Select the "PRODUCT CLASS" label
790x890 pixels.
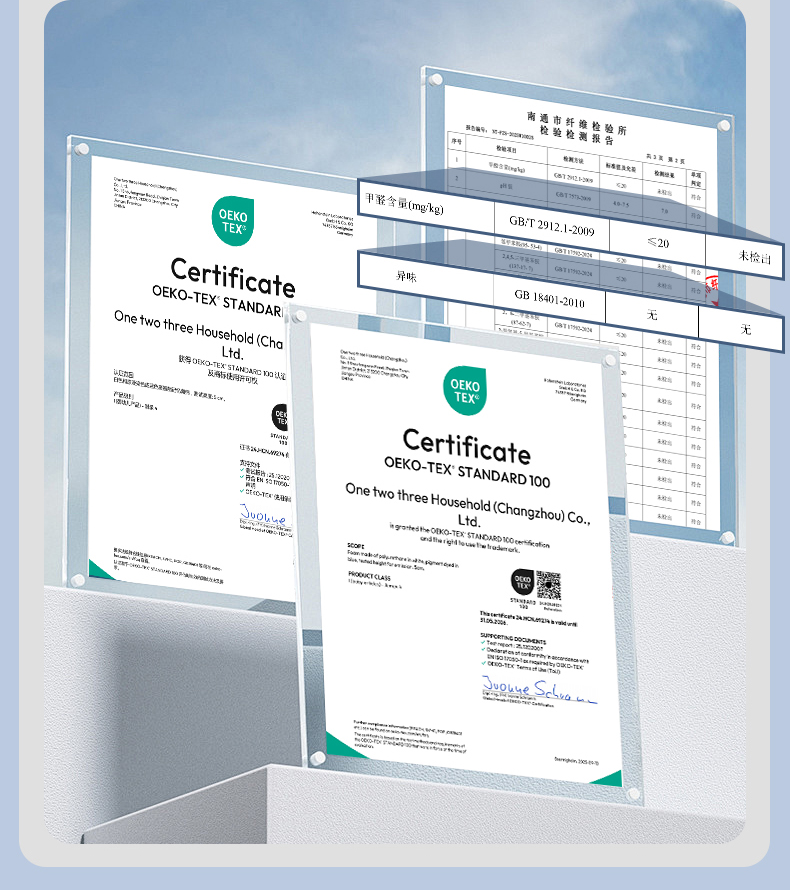tap(369, 576)
